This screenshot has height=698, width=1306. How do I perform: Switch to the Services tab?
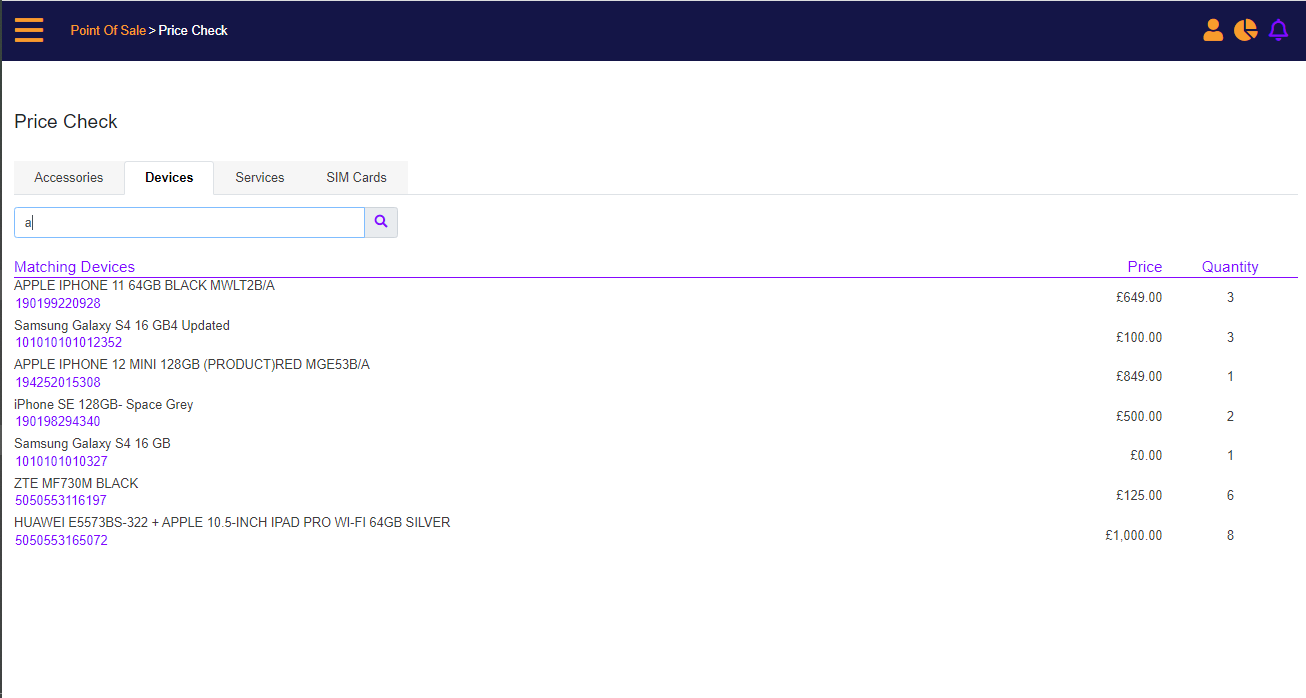pyautogui.click(x=260, y=177)
